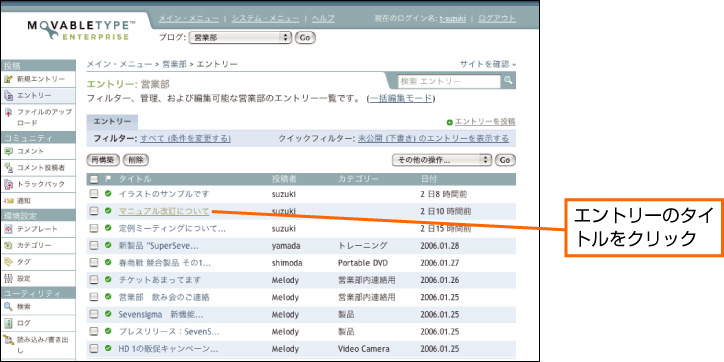Screen dimensions: 724x362
Task: Click the ログ log icon
Action: click(8, 323)
